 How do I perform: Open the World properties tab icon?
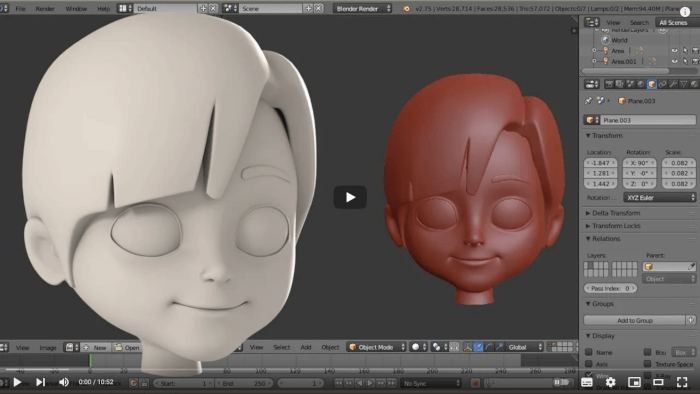coord(641,84)
